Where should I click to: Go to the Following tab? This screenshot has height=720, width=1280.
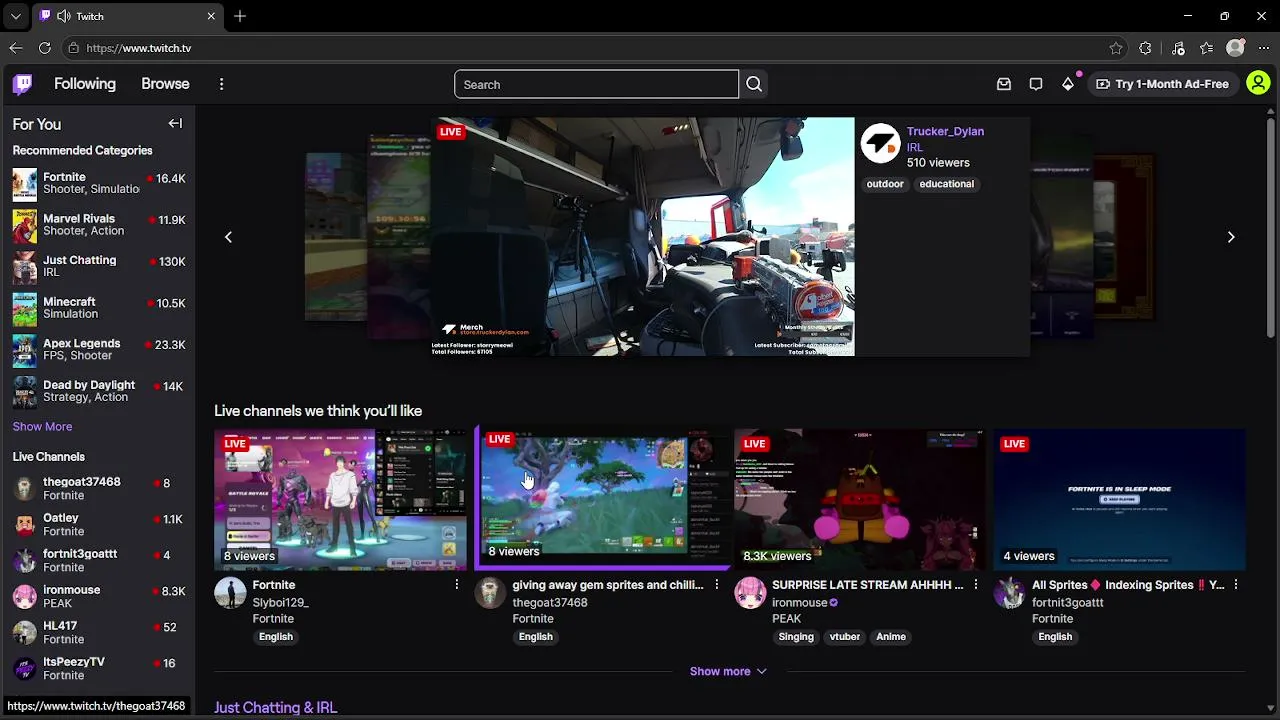point(85,84)
